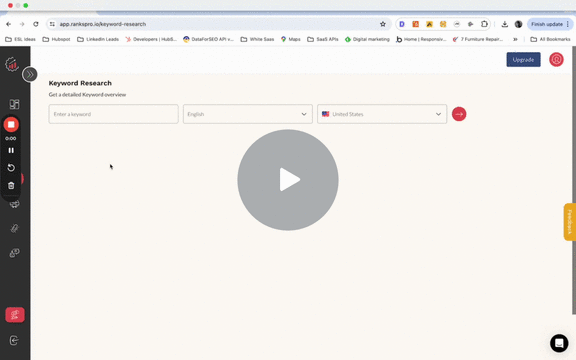Viewport: 576px width, 360px height.
Task: Open the chain links sidebar icon
Action: tap(14, 253)
